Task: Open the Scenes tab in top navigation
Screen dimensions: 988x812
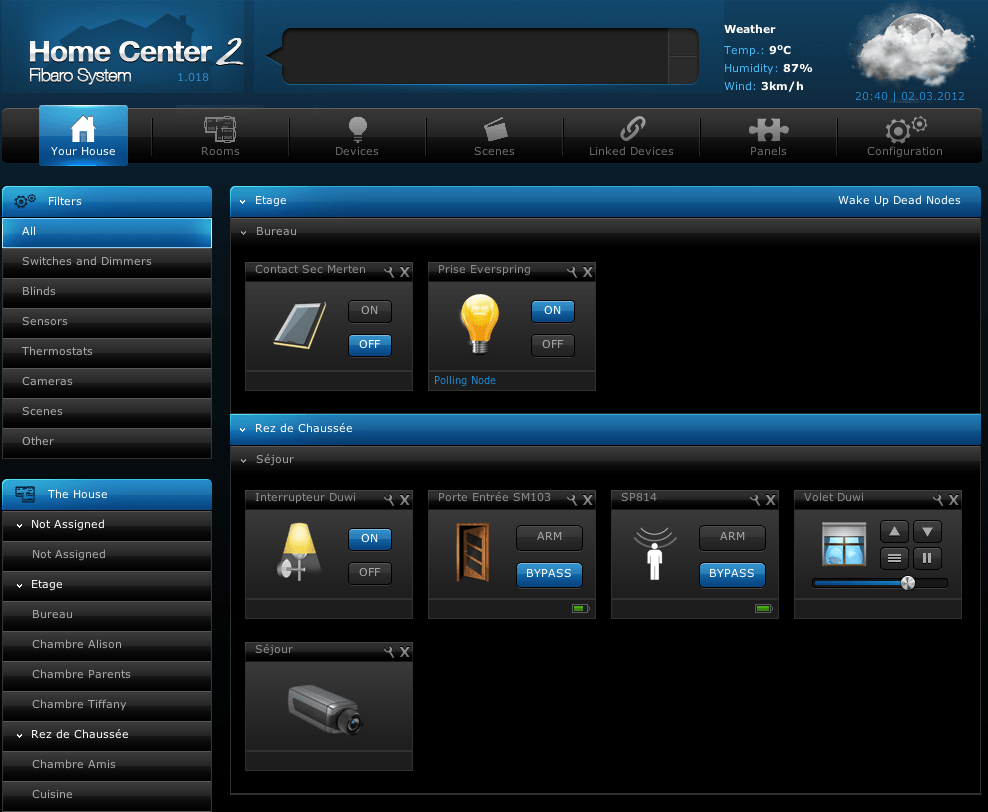Action: [494, 136]
